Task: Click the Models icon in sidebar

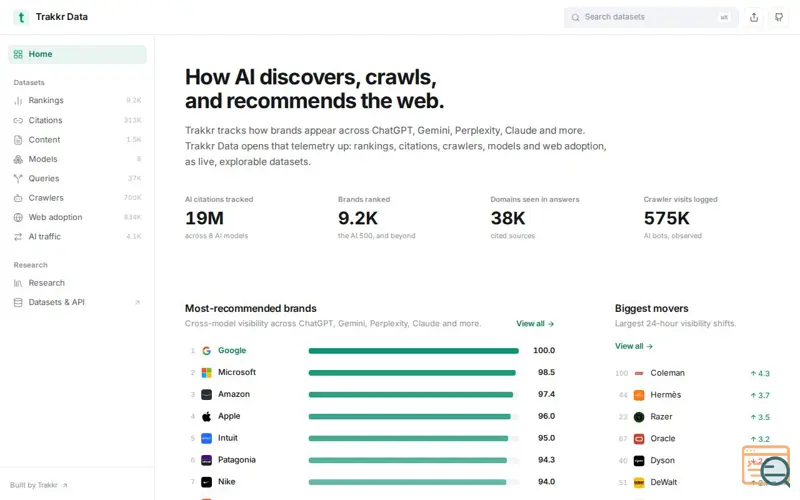Action: 18,159
